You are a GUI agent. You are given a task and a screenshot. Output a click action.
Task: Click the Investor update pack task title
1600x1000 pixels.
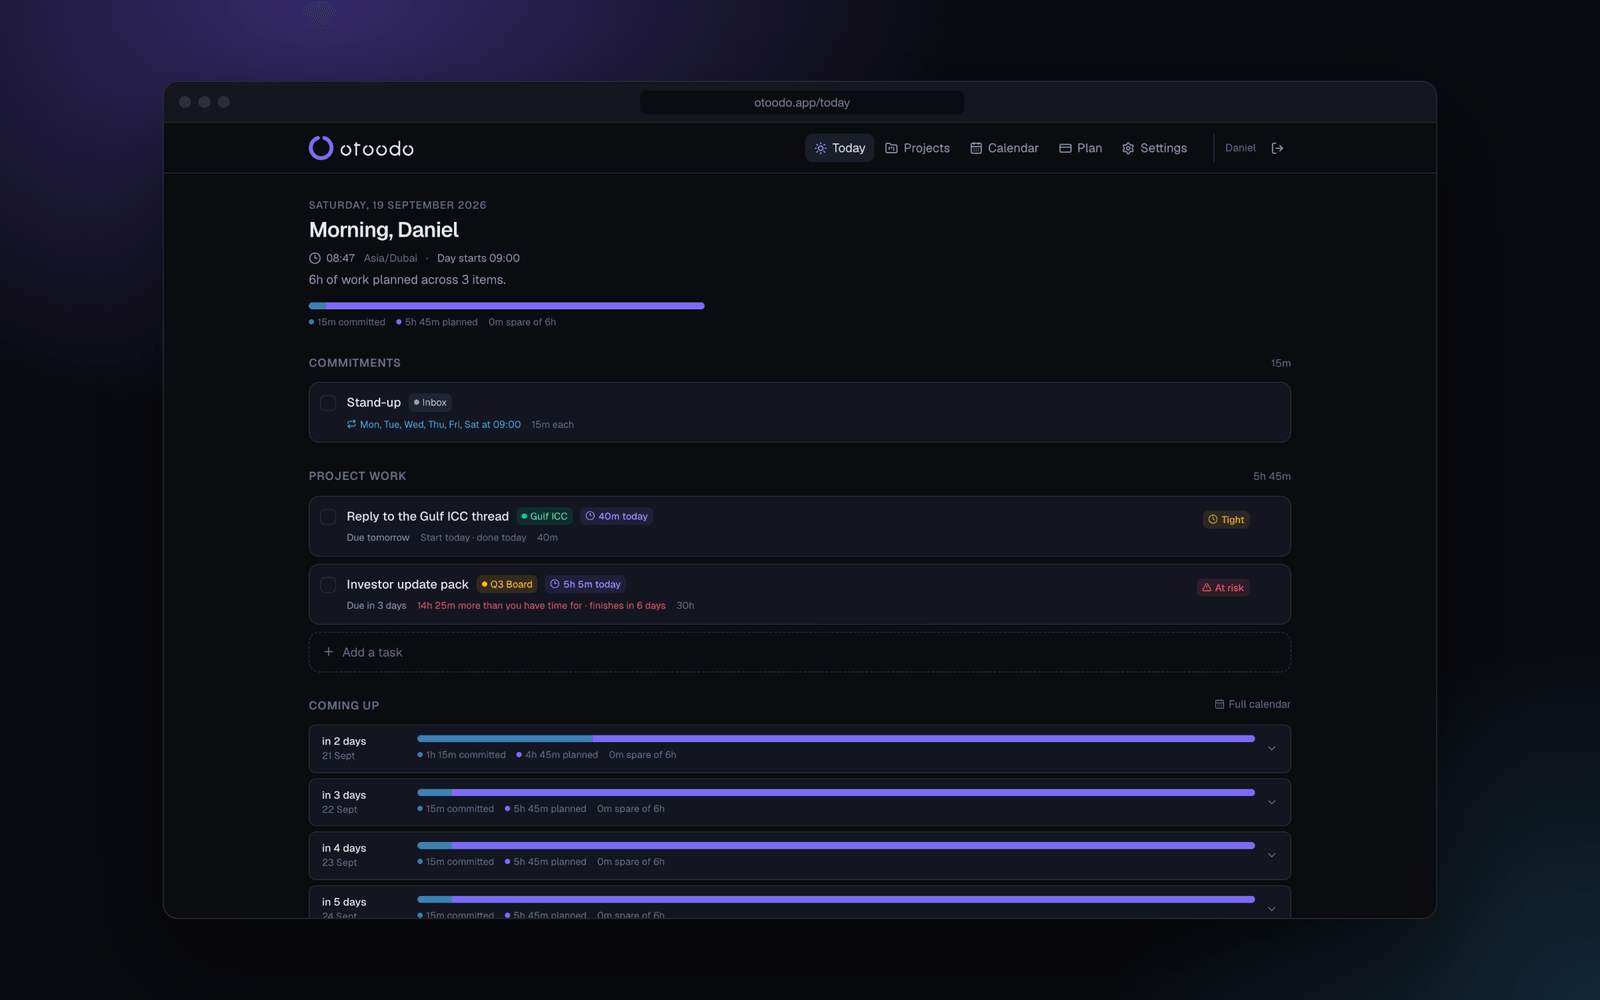[x=407, y=584]
